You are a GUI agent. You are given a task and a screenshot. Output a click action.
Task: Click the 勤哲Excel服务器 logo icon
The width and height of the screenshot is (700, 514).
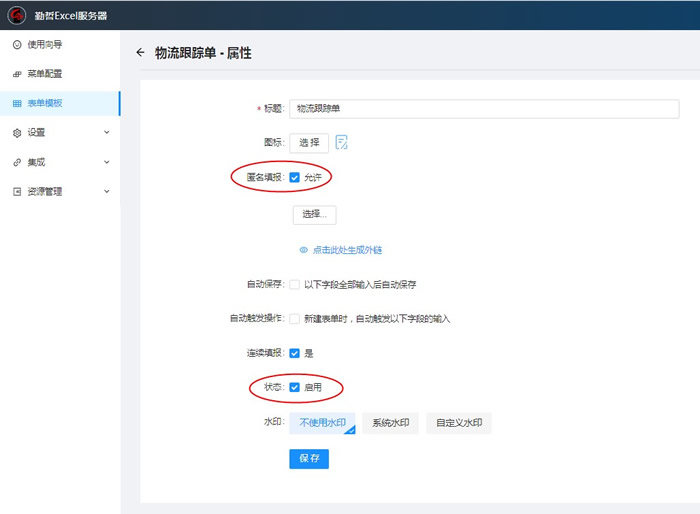tap(17, 15)
